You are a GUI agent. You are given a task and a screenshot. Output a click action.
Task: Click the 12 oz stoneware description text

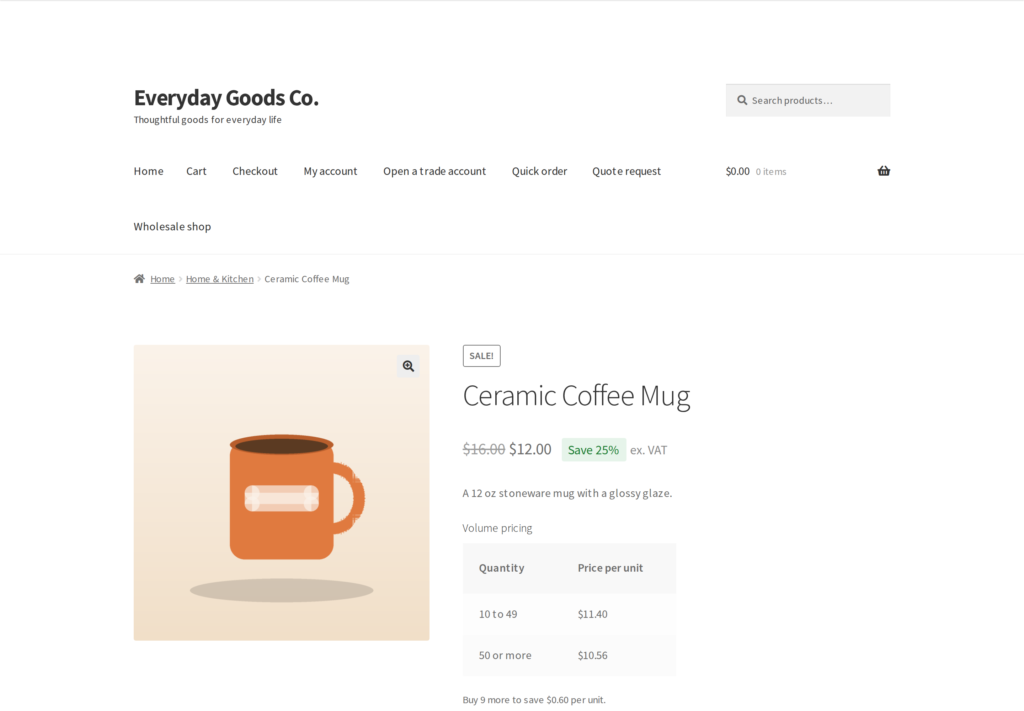point(567,494)
